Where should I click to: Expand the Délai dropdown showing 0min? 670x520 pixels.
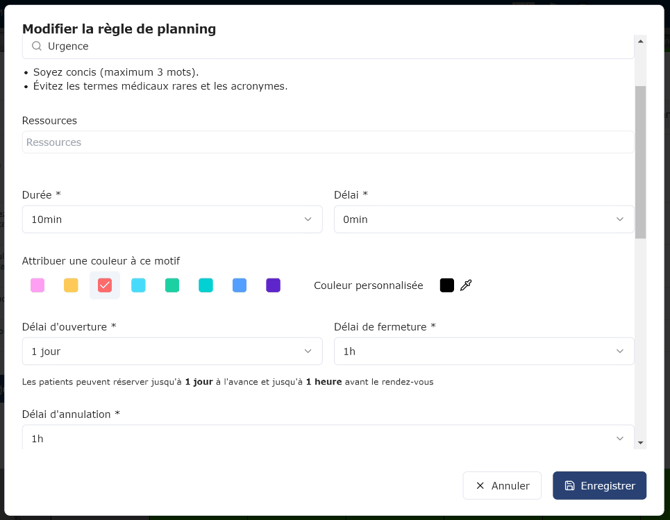(x=484, y=219)
